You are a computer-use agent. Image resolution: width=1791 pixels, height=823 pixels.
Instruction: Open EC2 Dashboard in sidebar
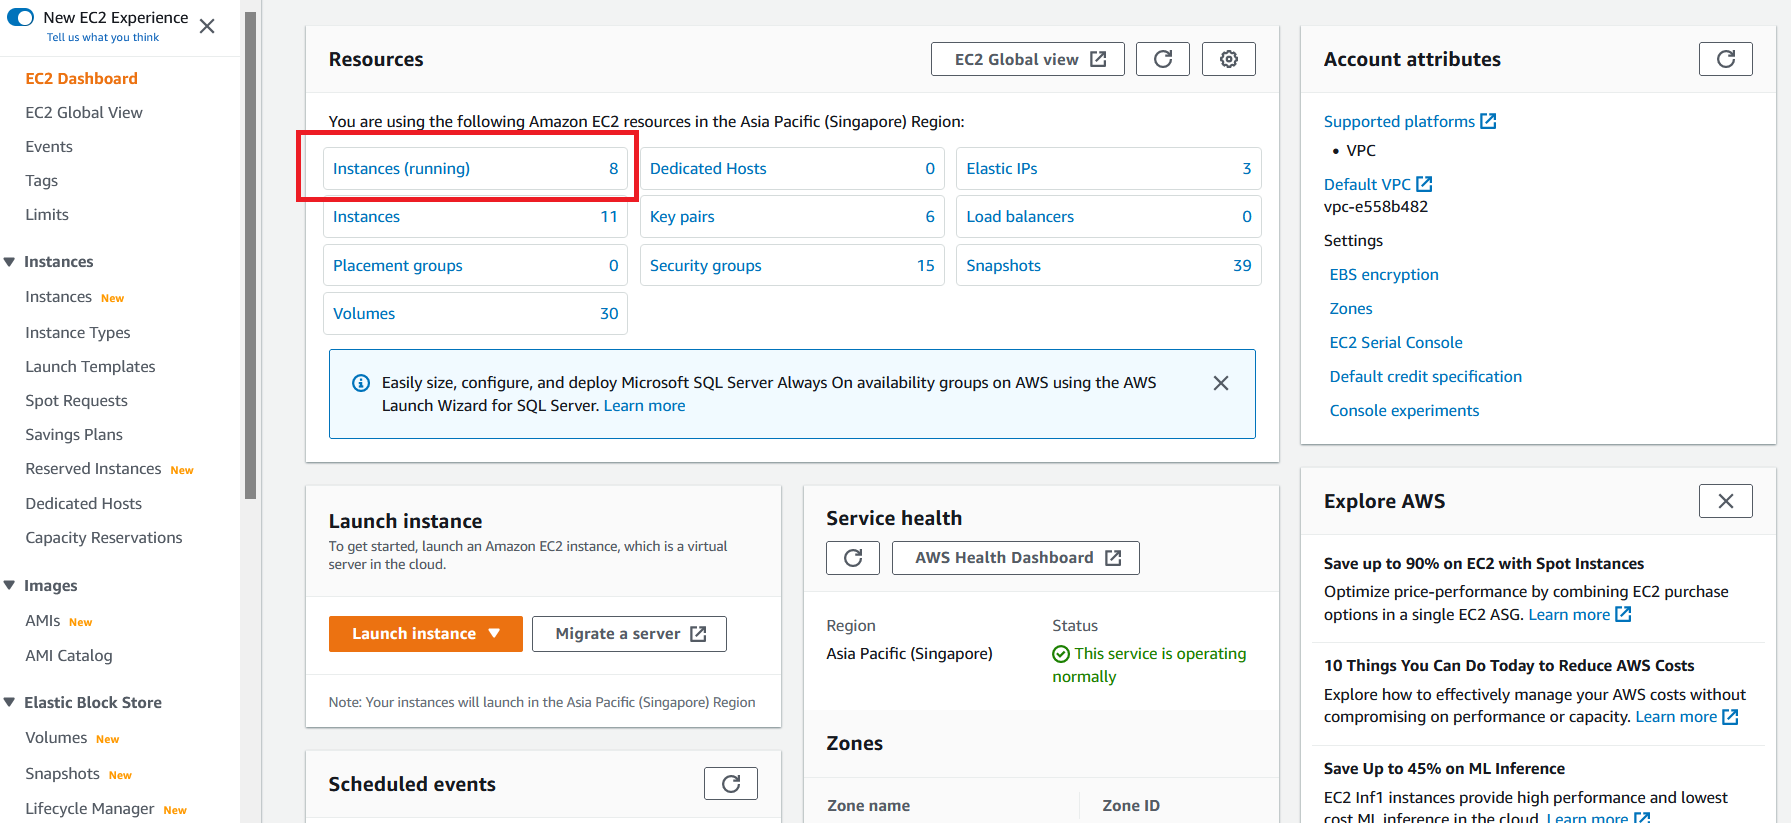click(82, 79)
